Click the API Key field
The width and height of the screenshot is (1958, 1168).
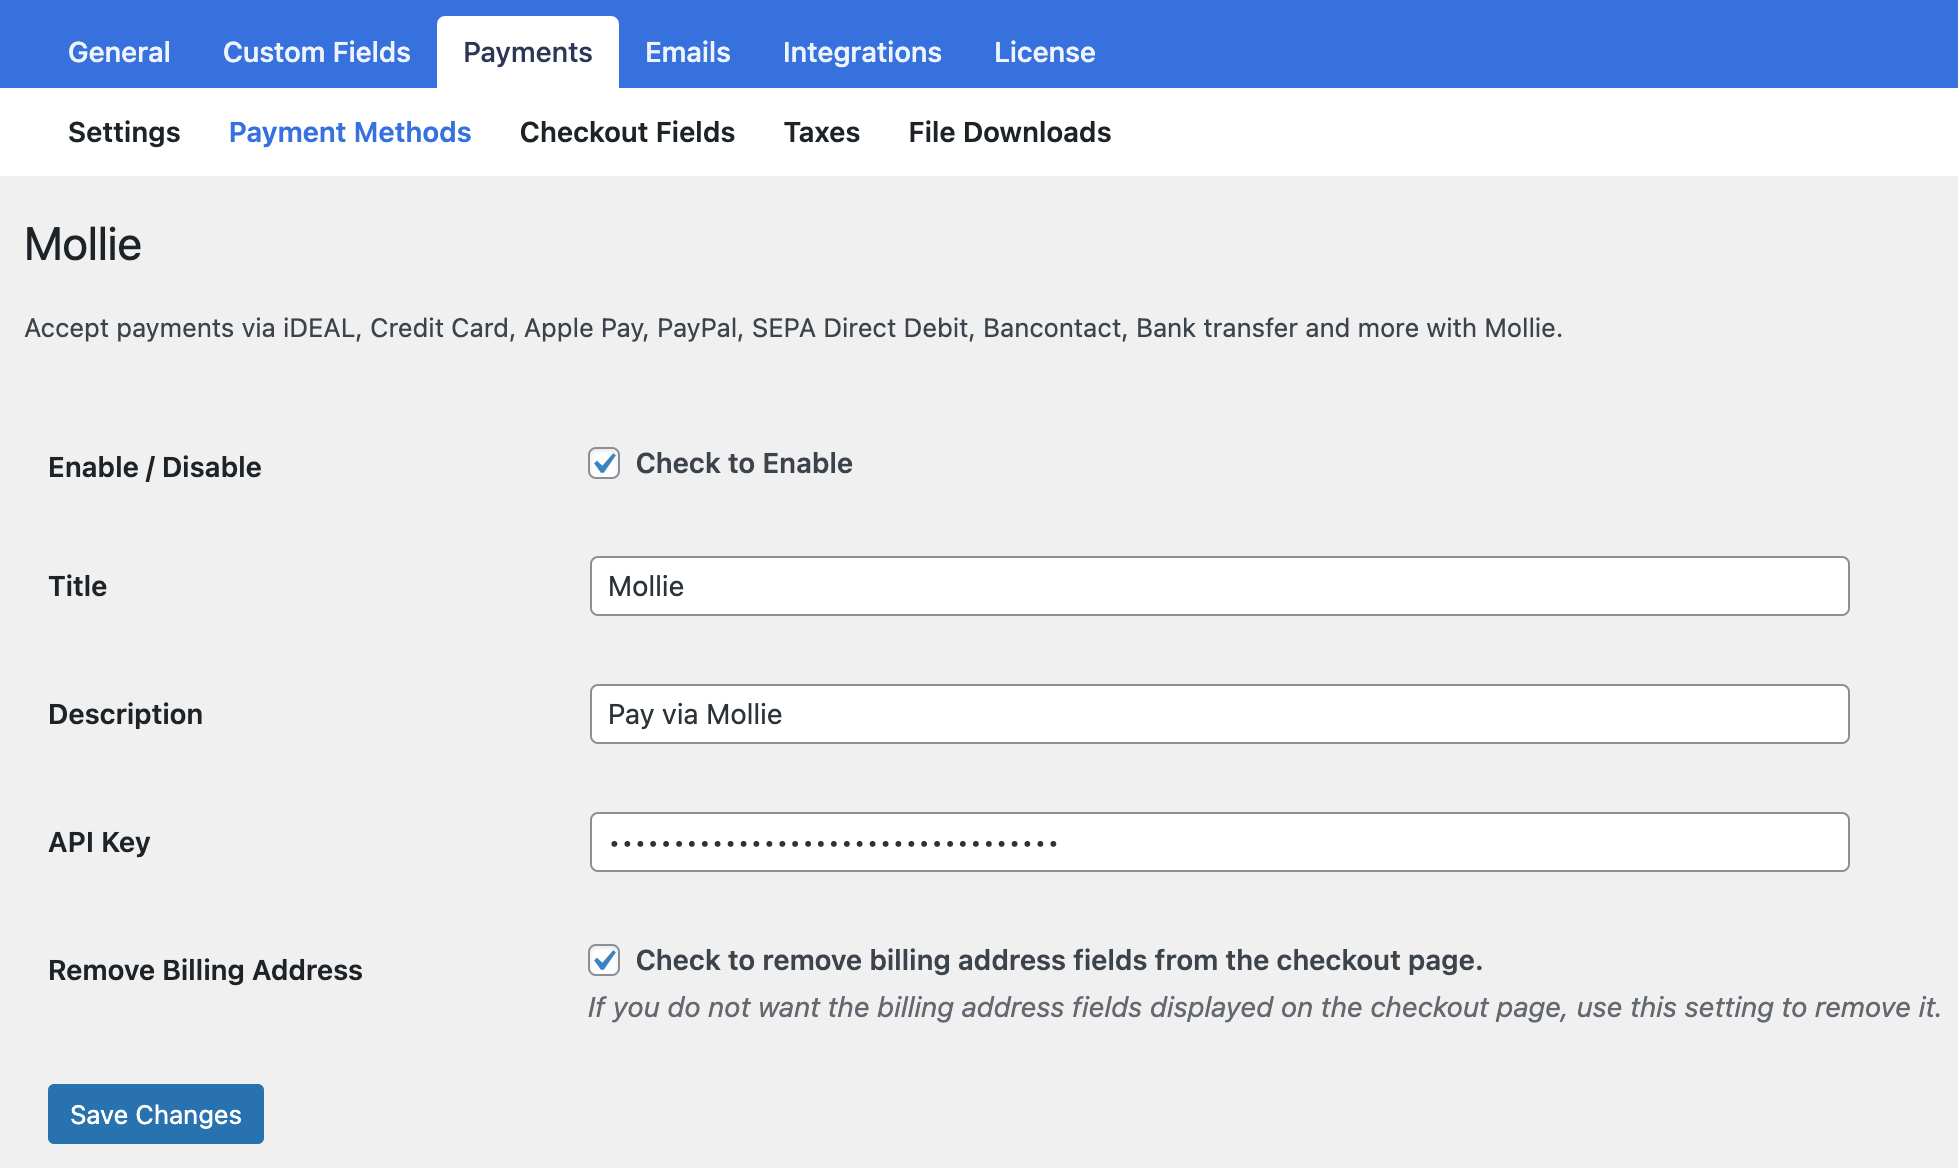pos(1219,842)
